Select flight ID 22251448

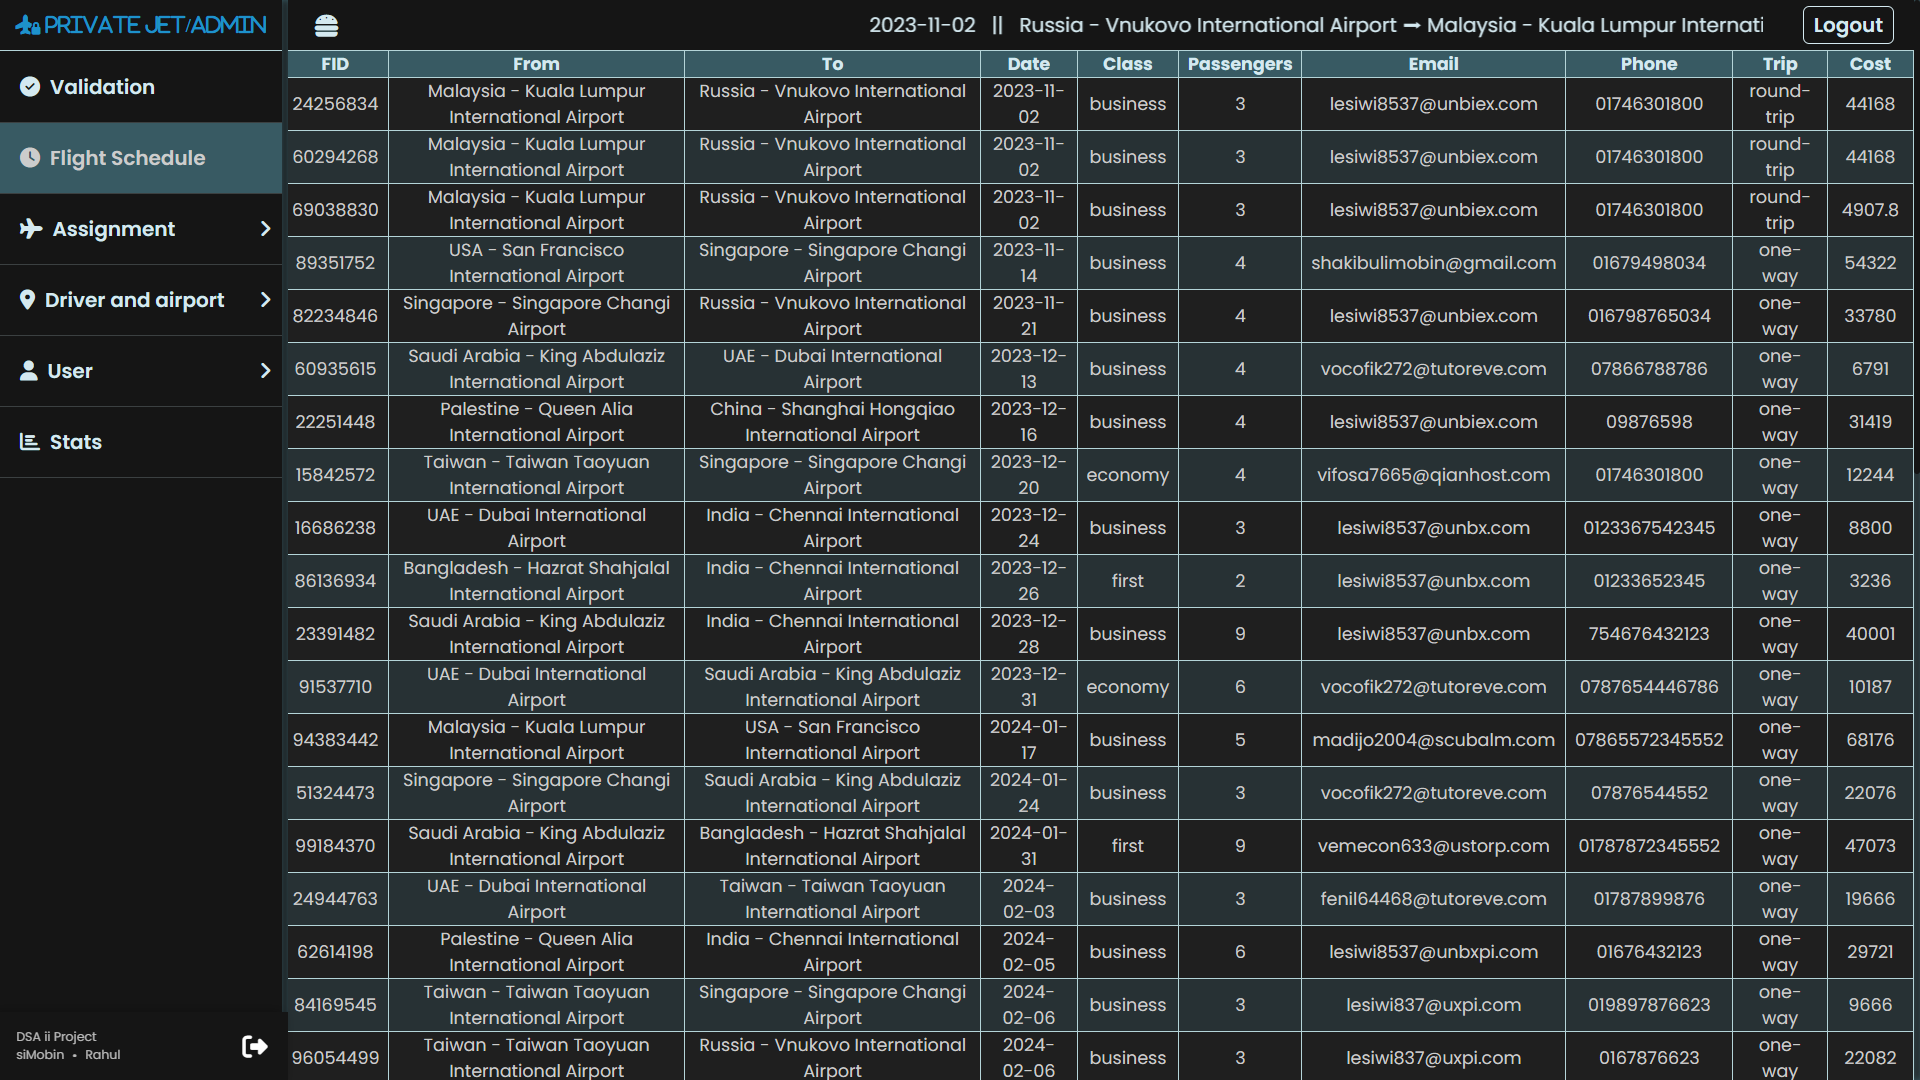point(335,422)
